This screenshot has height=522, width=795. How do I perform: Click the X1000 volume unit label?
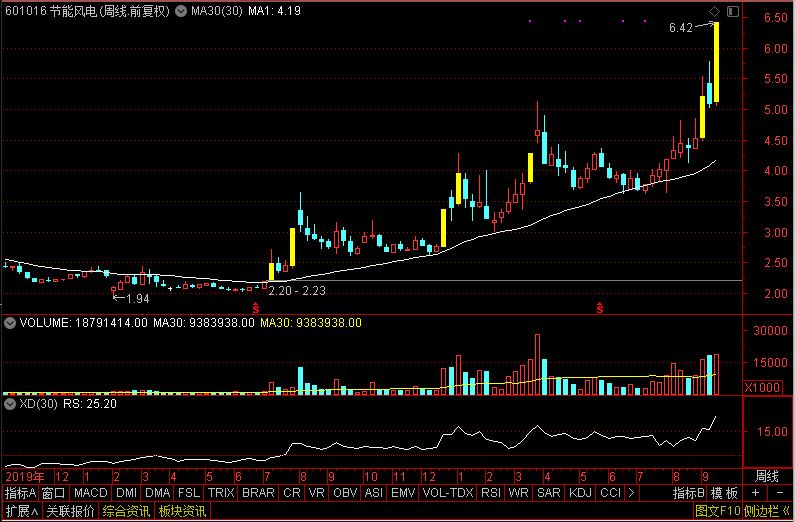[x=762, y=388]
